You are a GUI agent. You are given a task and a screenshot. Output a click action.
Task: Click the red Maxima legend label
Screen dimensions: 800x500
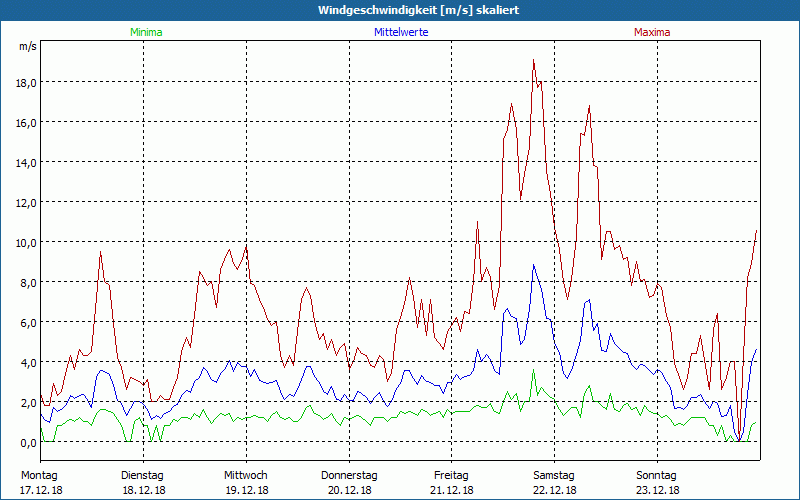tap(652, 32)
